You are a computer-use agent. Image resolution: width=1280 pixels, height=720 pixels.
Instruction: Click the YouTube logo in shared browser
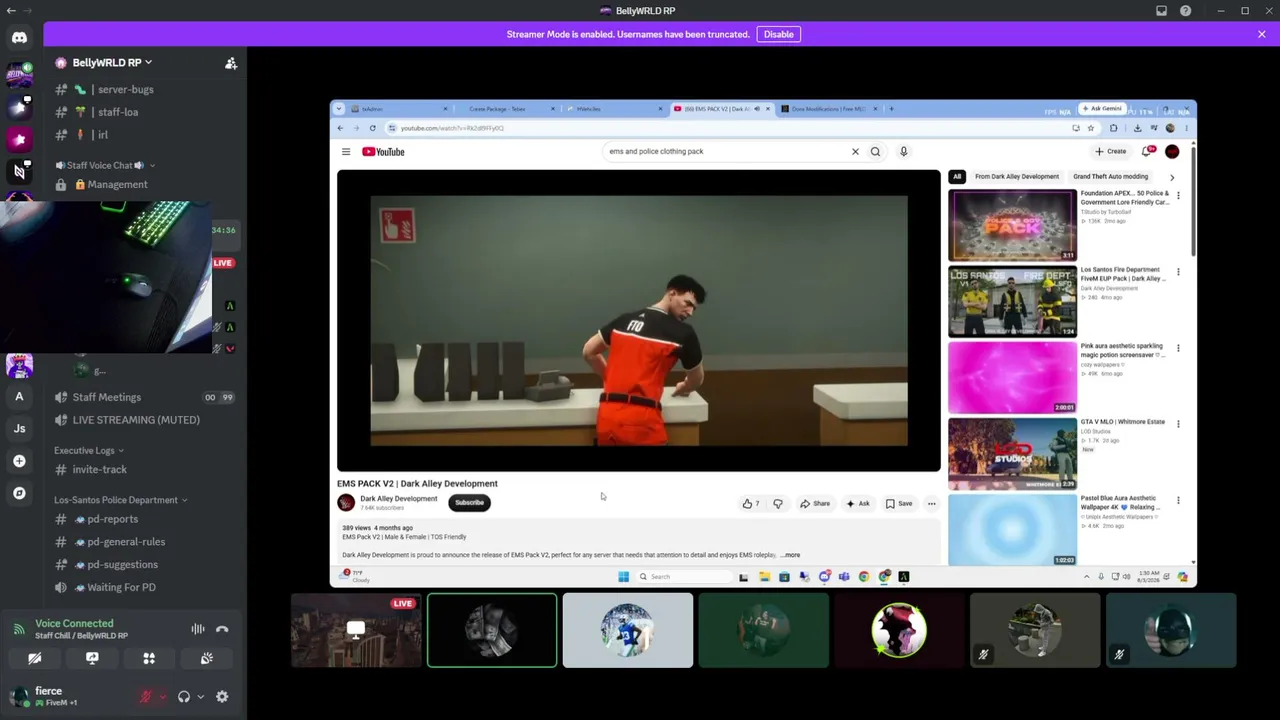pos(383,152)
